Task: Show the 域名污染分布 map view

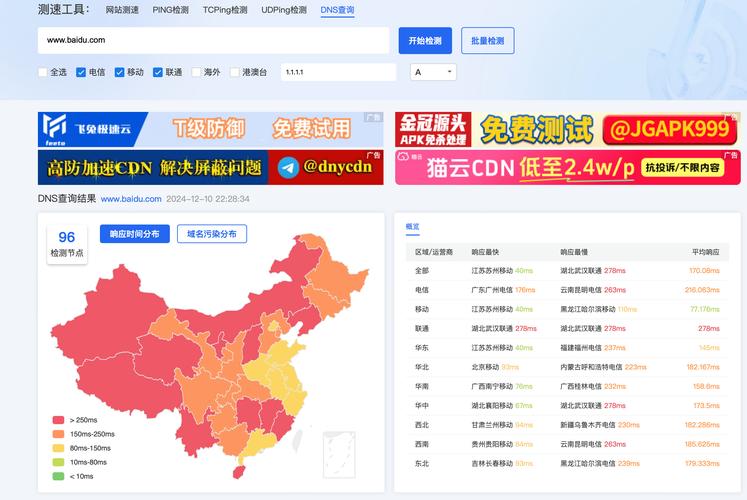Action: (x=212, y=234)
